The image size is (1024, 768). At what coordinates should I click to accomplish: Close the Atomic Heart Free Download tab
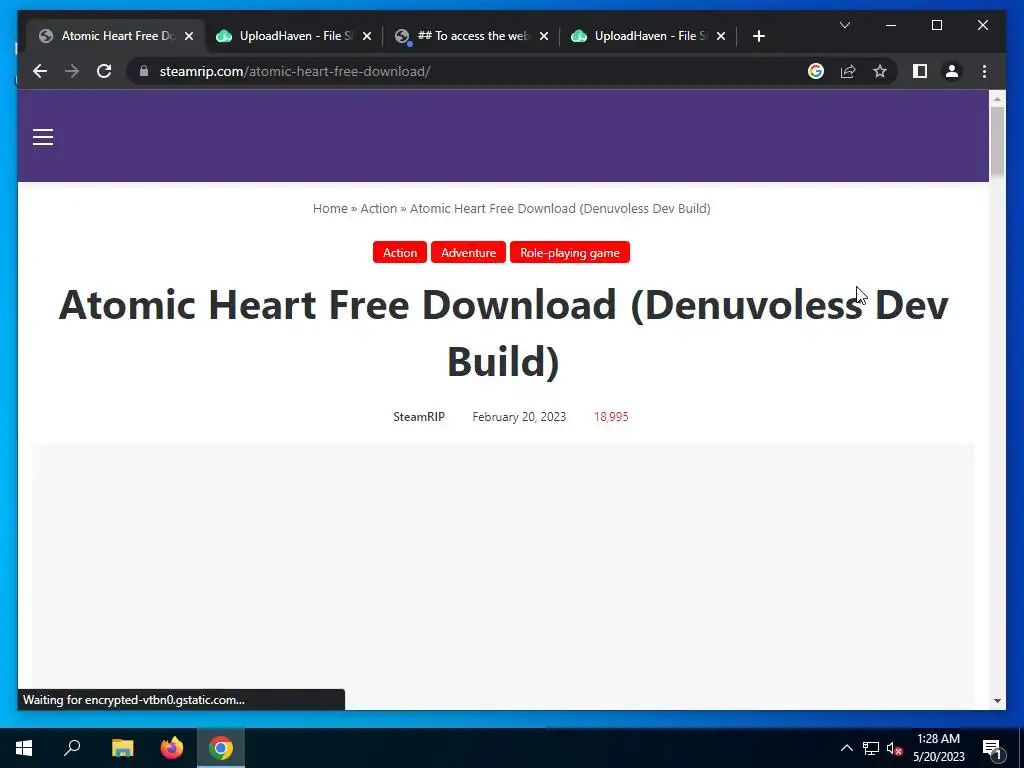tap(189, 36)
